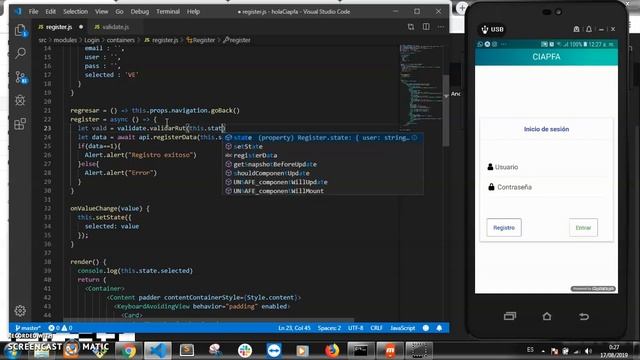Open TeamViewer from taskbar

(273, 351)
